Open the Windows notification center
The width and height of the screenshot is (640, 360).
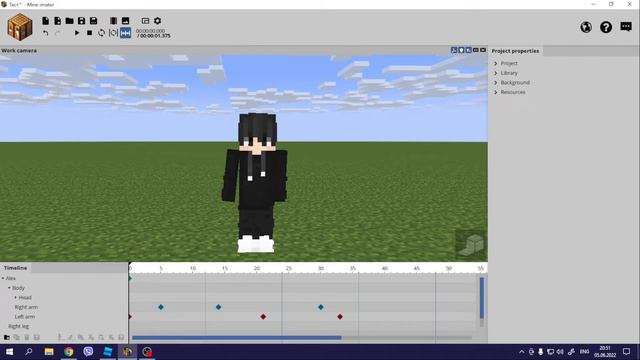pos(627,351)
